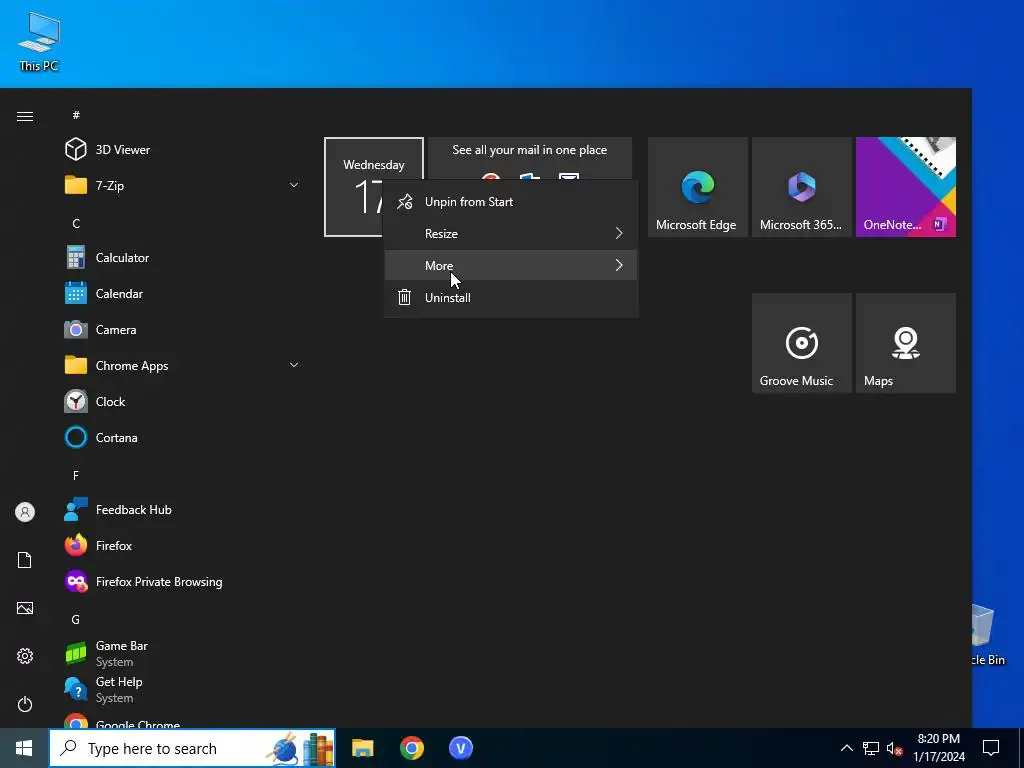Open the Settings gear icon
This screenshot has width=1024, height=768.
coord(25,656)
